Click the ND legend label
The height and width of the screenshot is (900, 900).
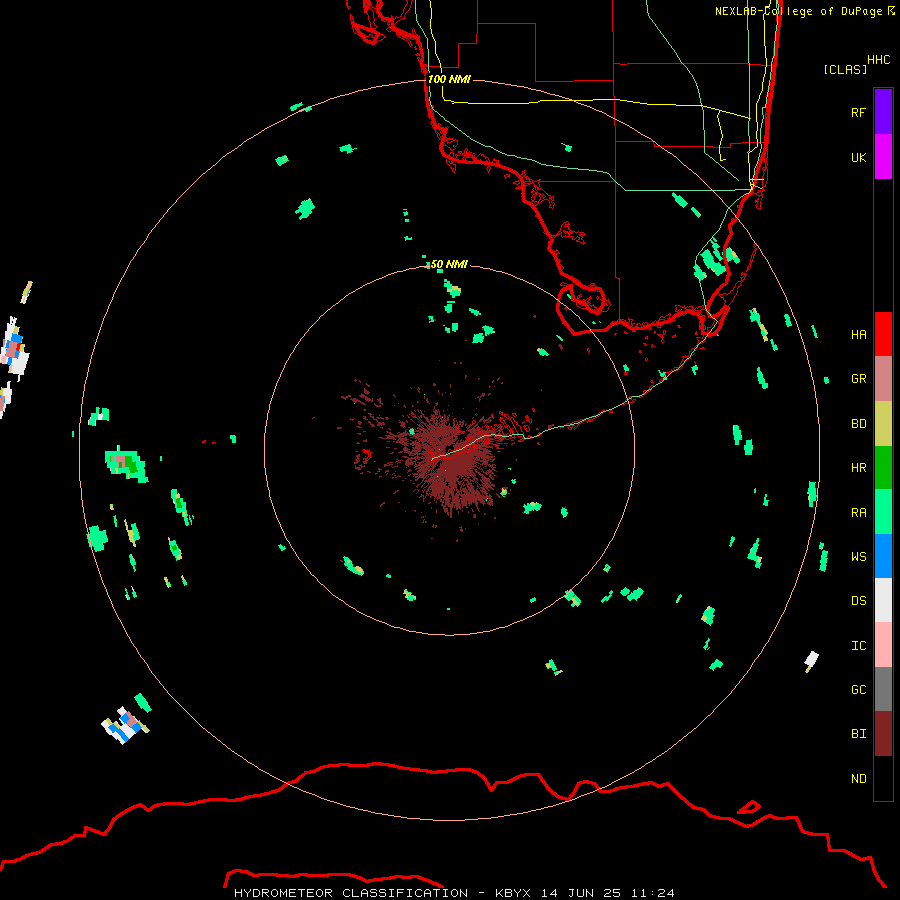click(x=858, y=778)
